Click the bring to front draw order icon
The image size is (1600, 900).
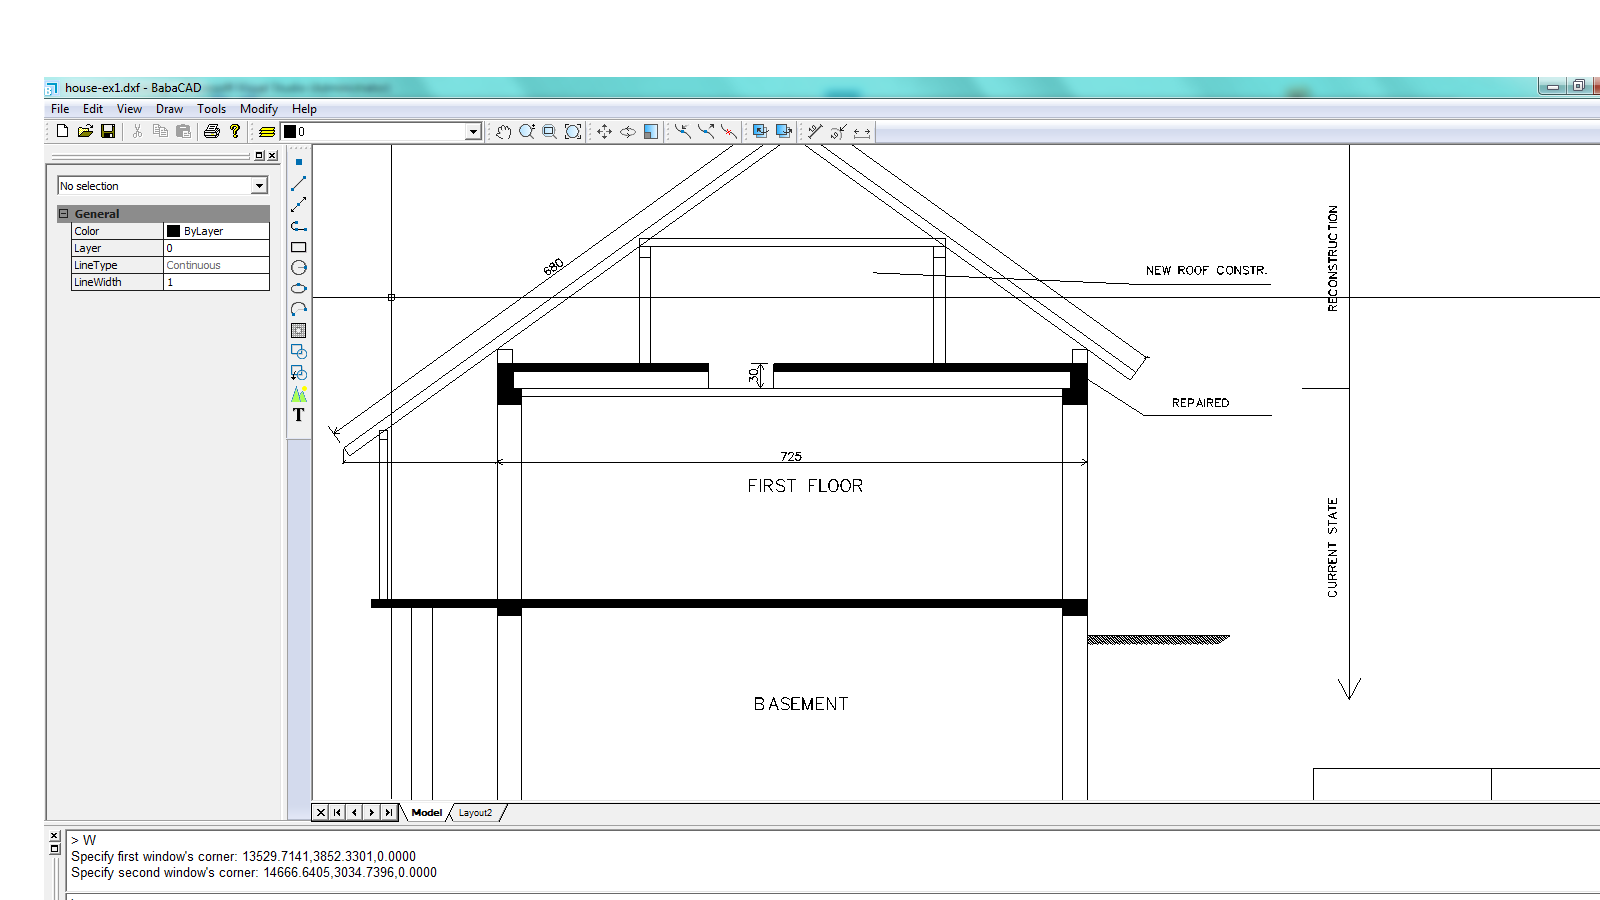tap(760, 131)
